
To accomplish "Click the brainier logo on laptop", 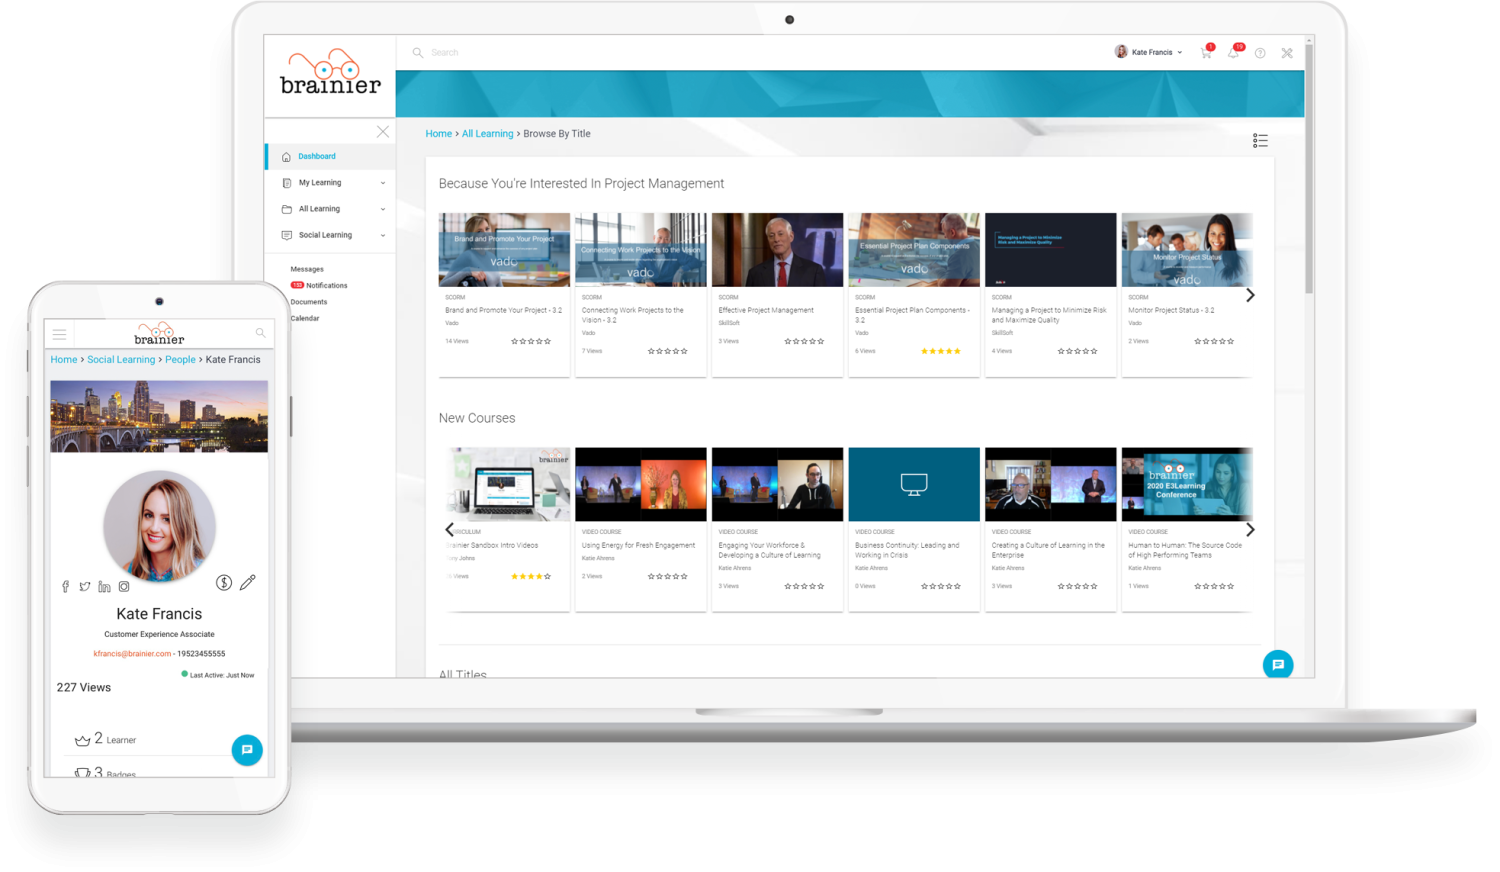I will coord(330,73).
